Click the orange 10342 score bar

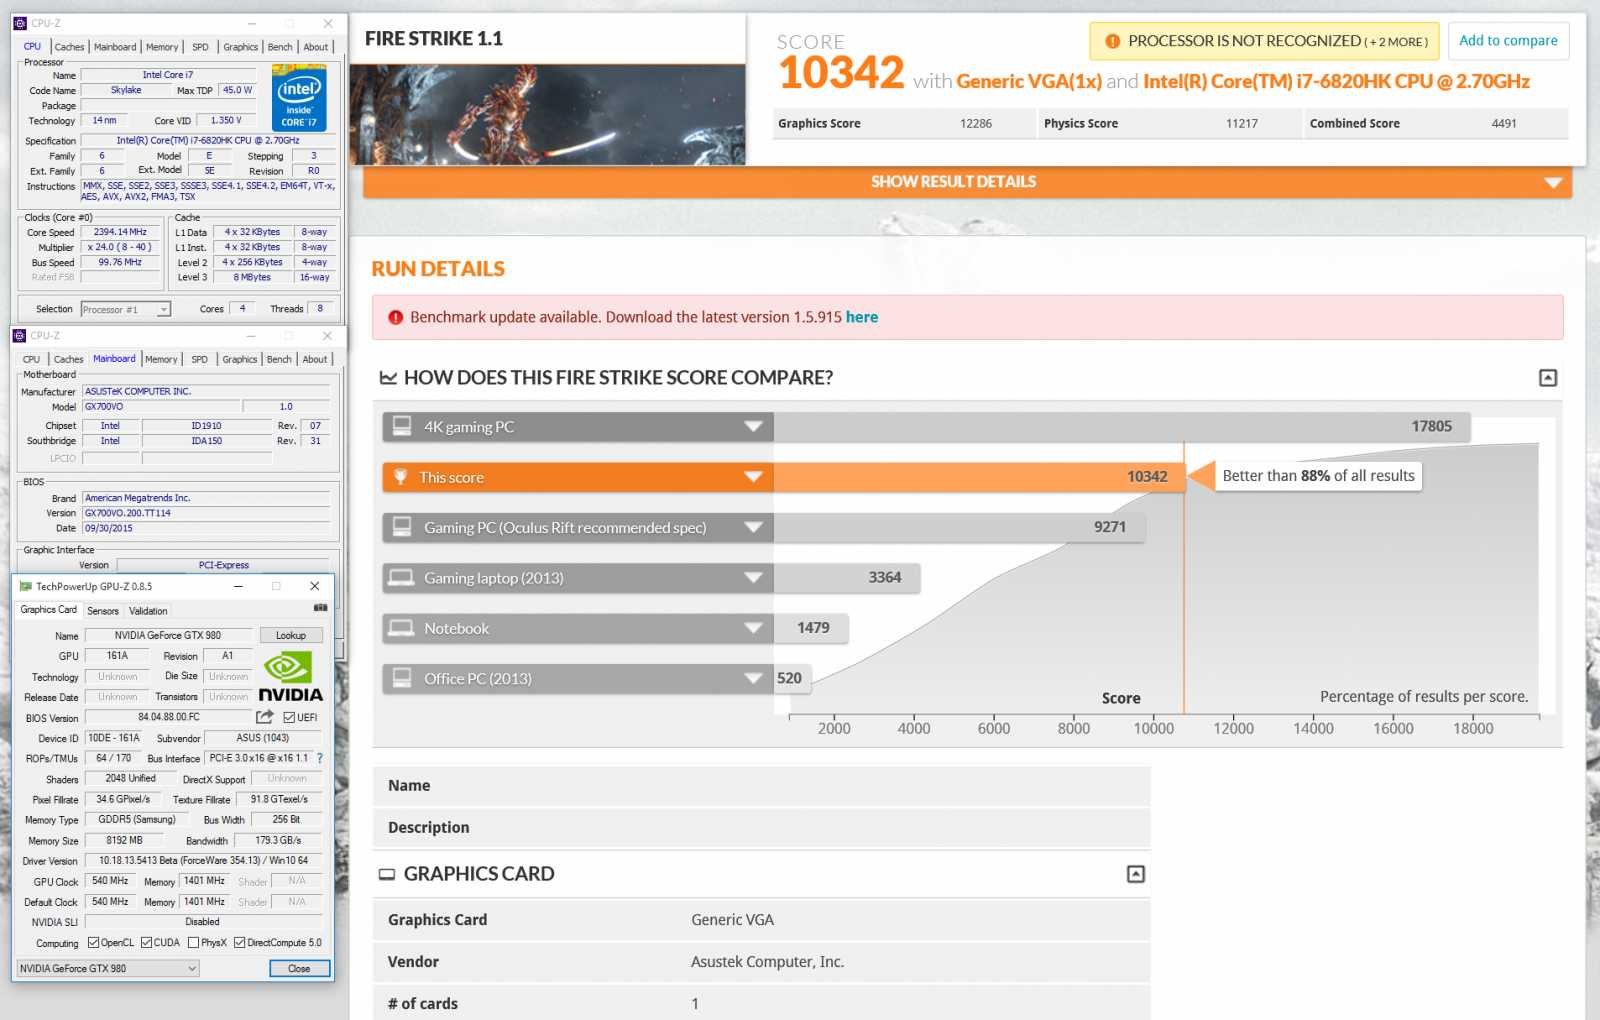pos(979,477)
